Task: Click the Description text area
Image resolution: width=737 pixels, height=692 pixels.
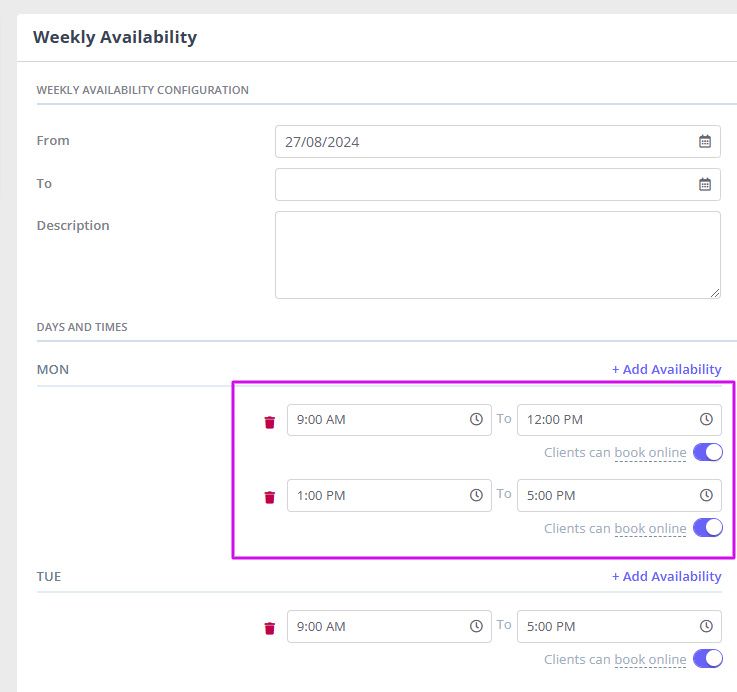Action: (x=498, y=255)
